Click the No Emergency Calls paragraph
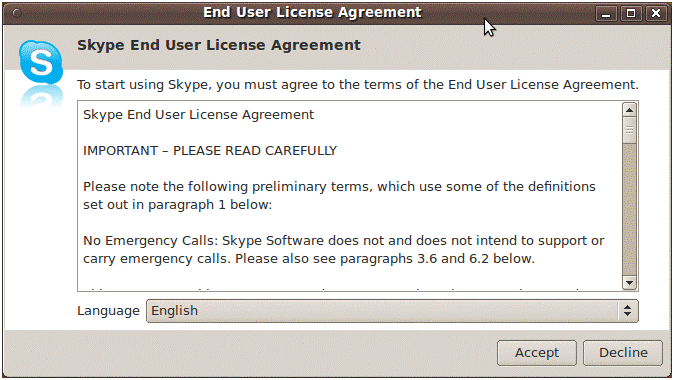 click(x=343, y=249)
